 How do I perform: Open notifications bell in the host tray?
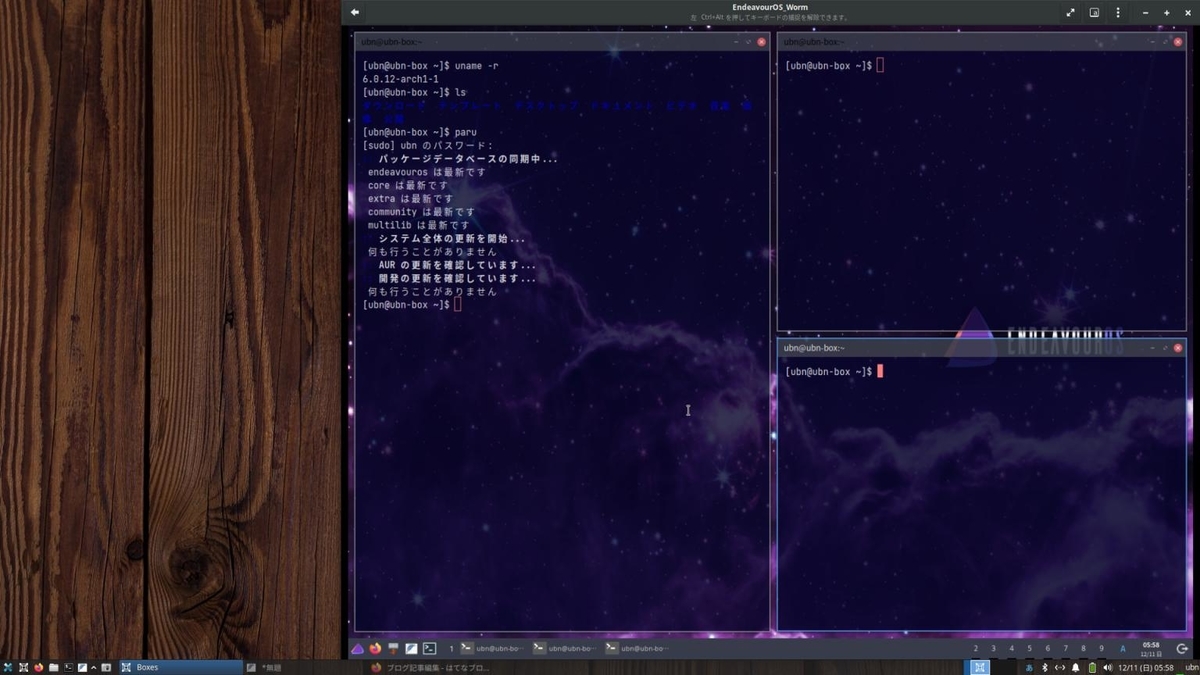[x=1076, y=667]
